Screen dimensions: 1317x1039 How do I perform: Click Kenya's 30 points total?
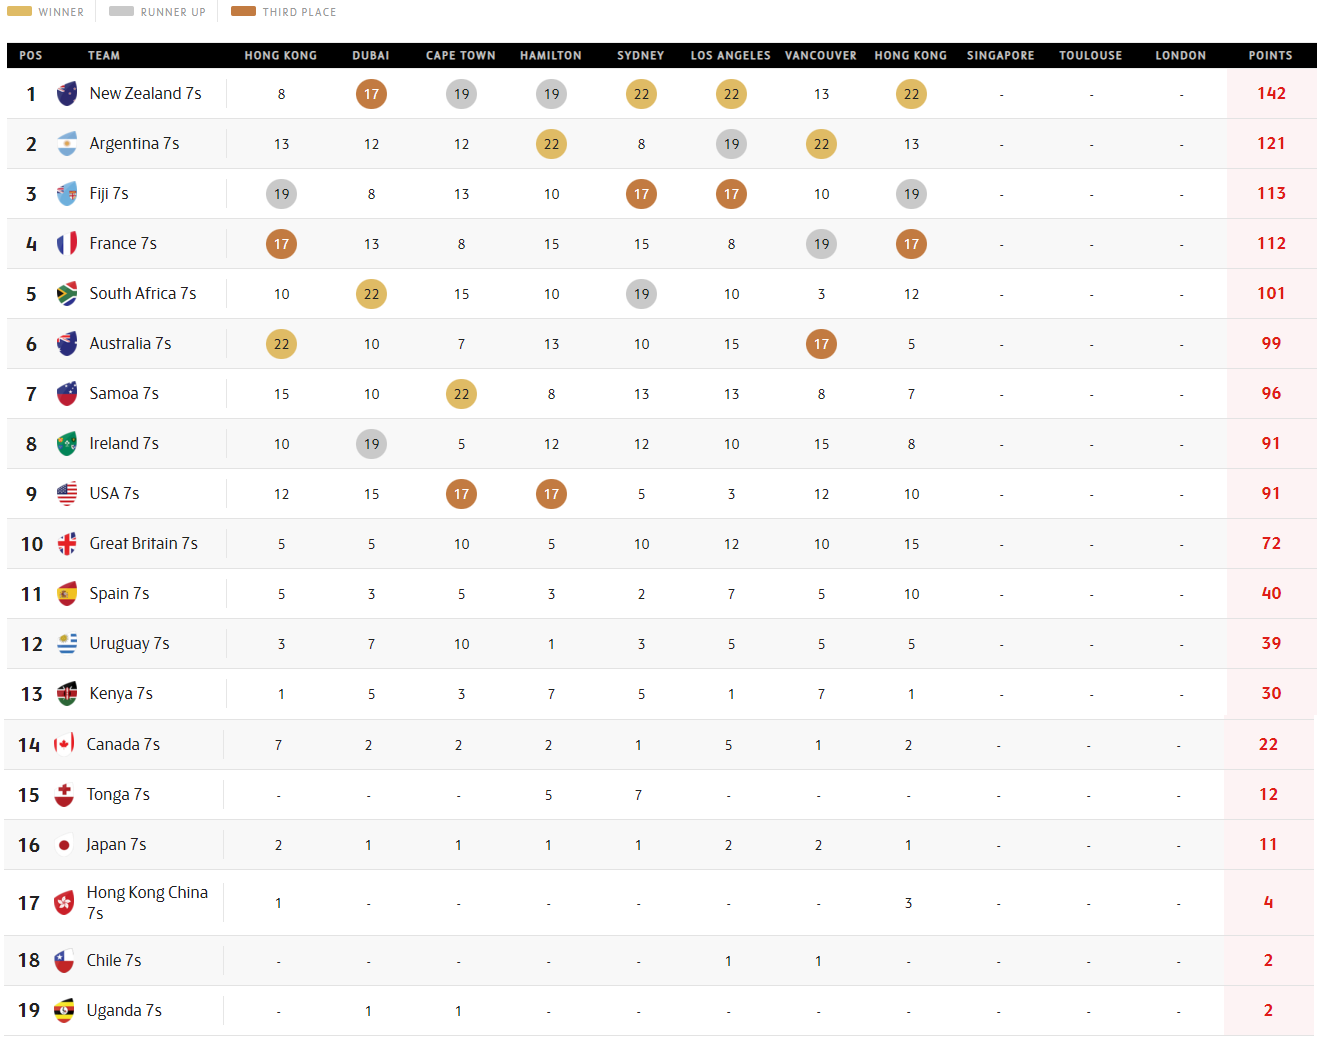[1272, 693]
